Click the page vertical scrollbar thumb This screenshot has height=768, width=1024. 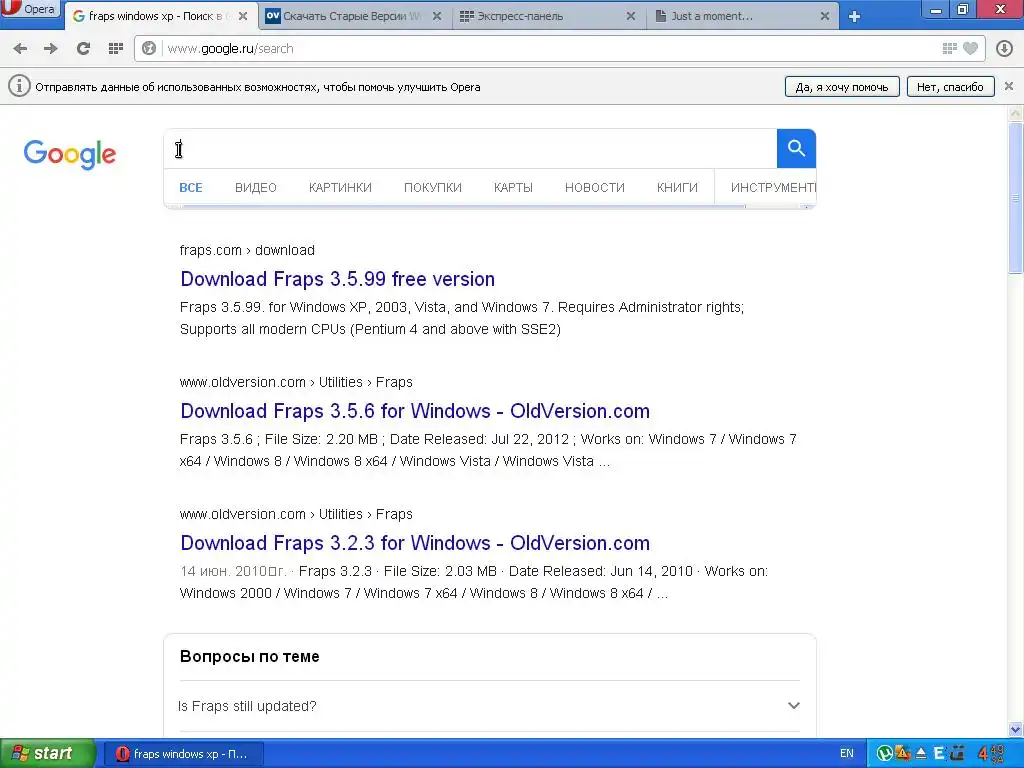[1016, 199]
